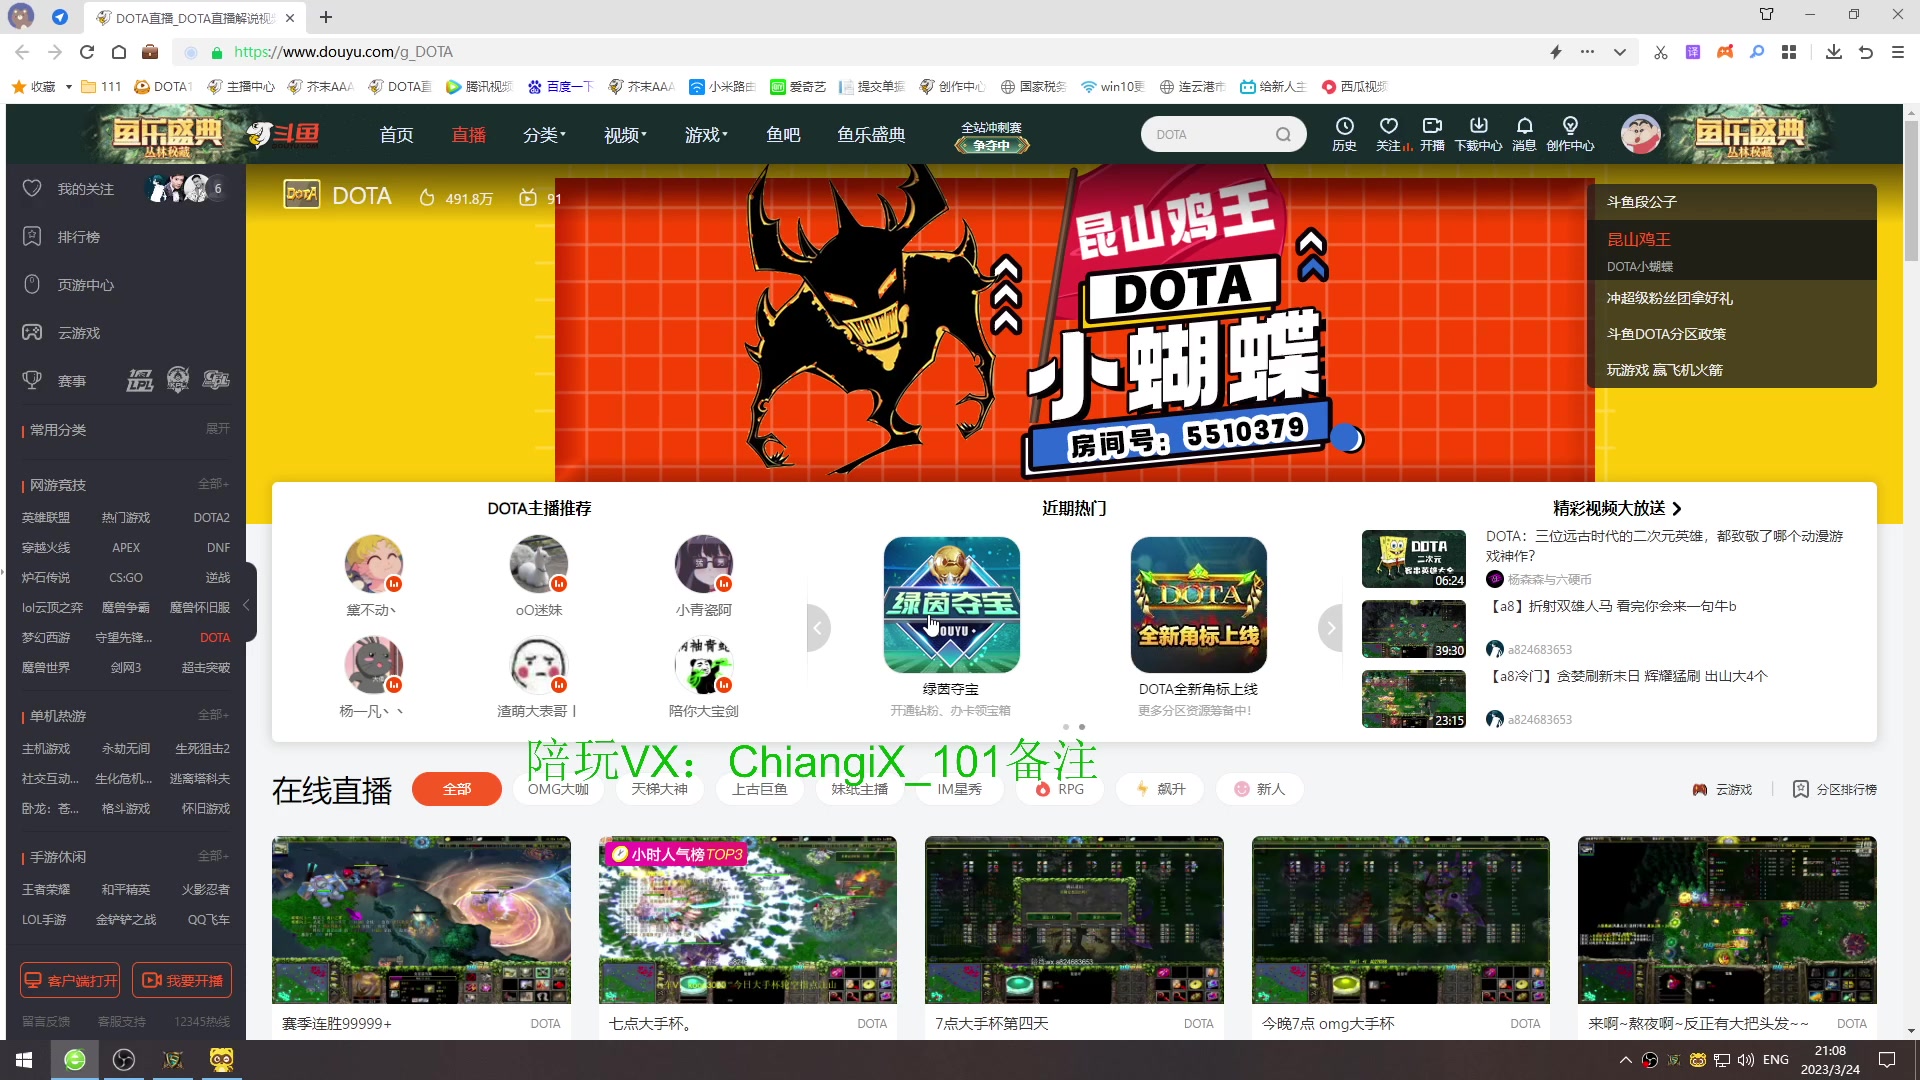Open Windows Start menu
The width and height of the screenshot is (1920, 1080).
(24, 1060)
